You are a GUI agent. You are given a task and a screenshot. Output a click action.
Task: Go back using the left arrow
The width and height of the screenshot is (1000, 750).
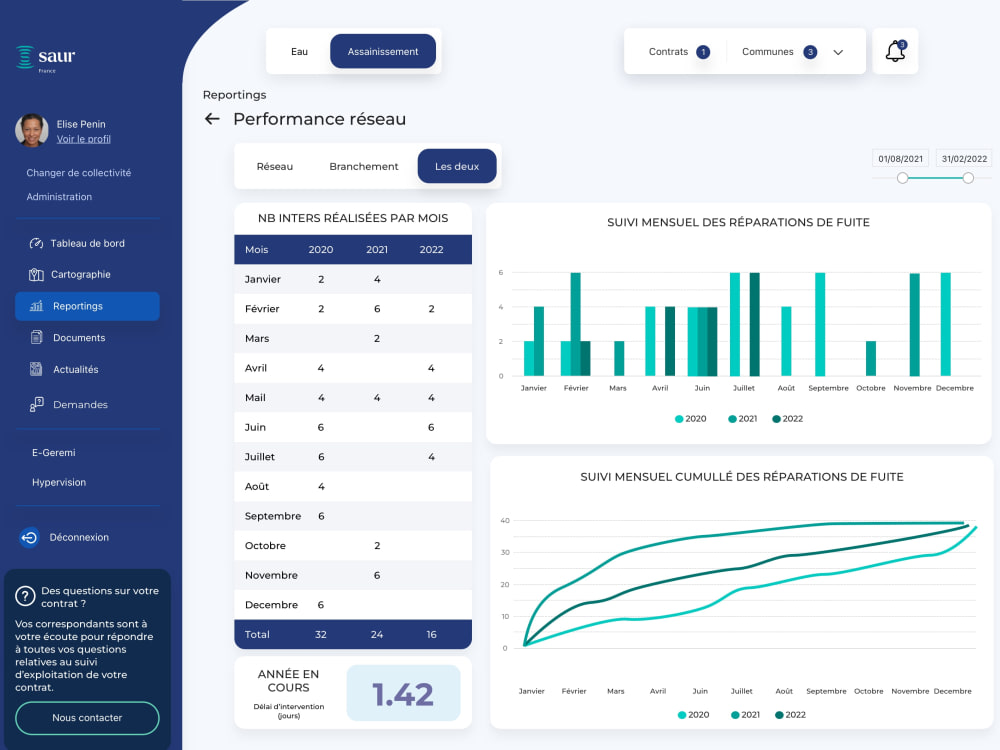pos(212,119)
